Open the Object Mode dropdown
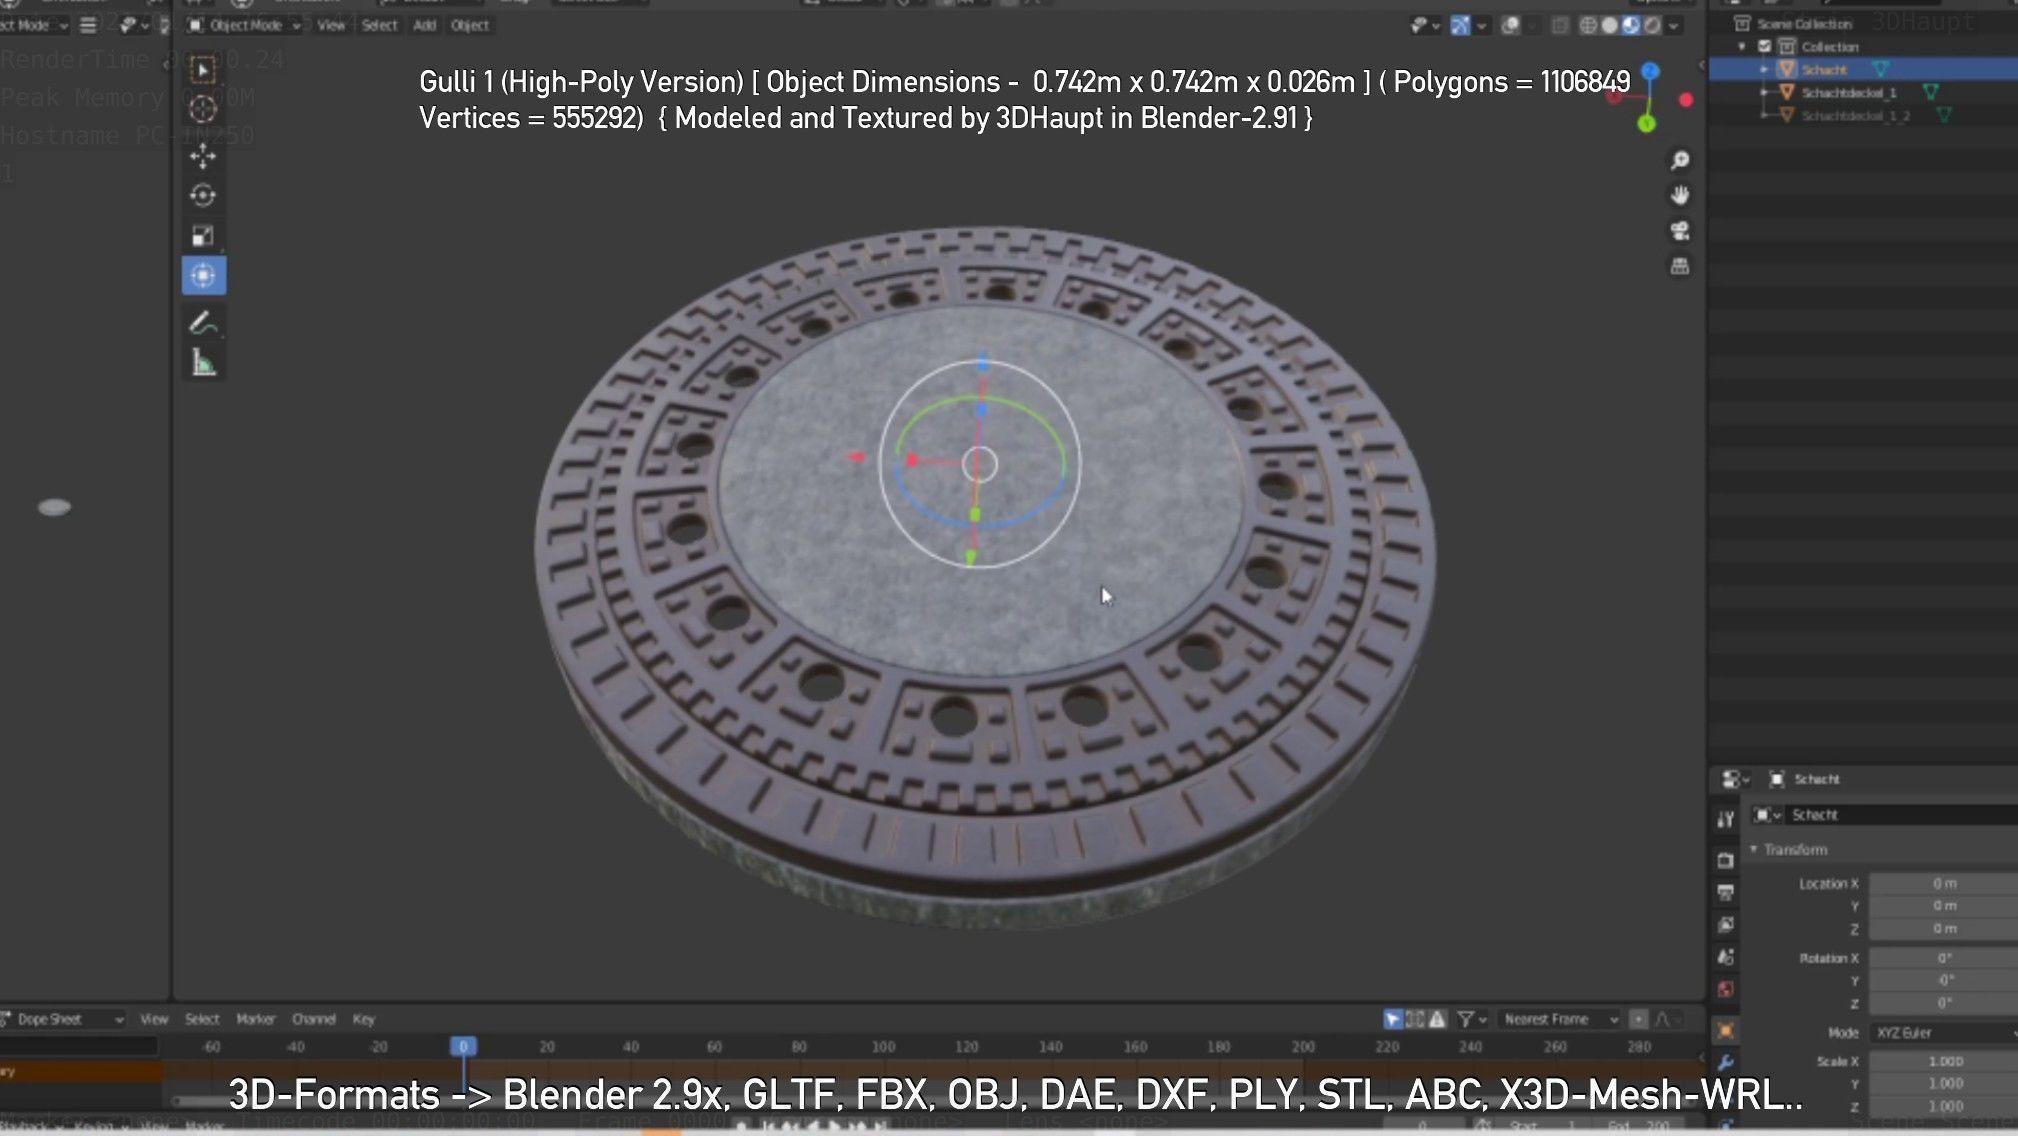The width and height of the screenshot is (2018, 1136). [244, 25]
